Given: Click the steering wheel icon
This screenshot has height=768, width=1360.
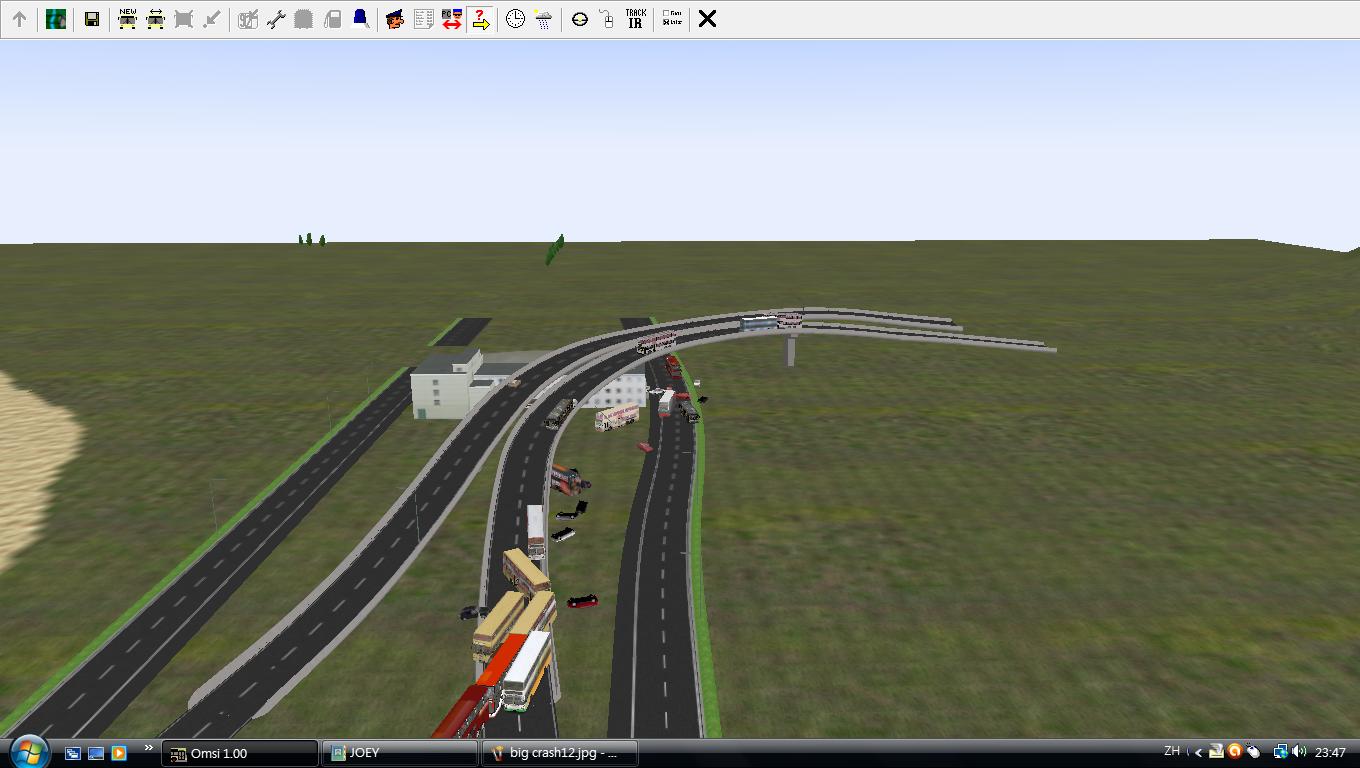Looking at the screenshot, I should [579, 19].
